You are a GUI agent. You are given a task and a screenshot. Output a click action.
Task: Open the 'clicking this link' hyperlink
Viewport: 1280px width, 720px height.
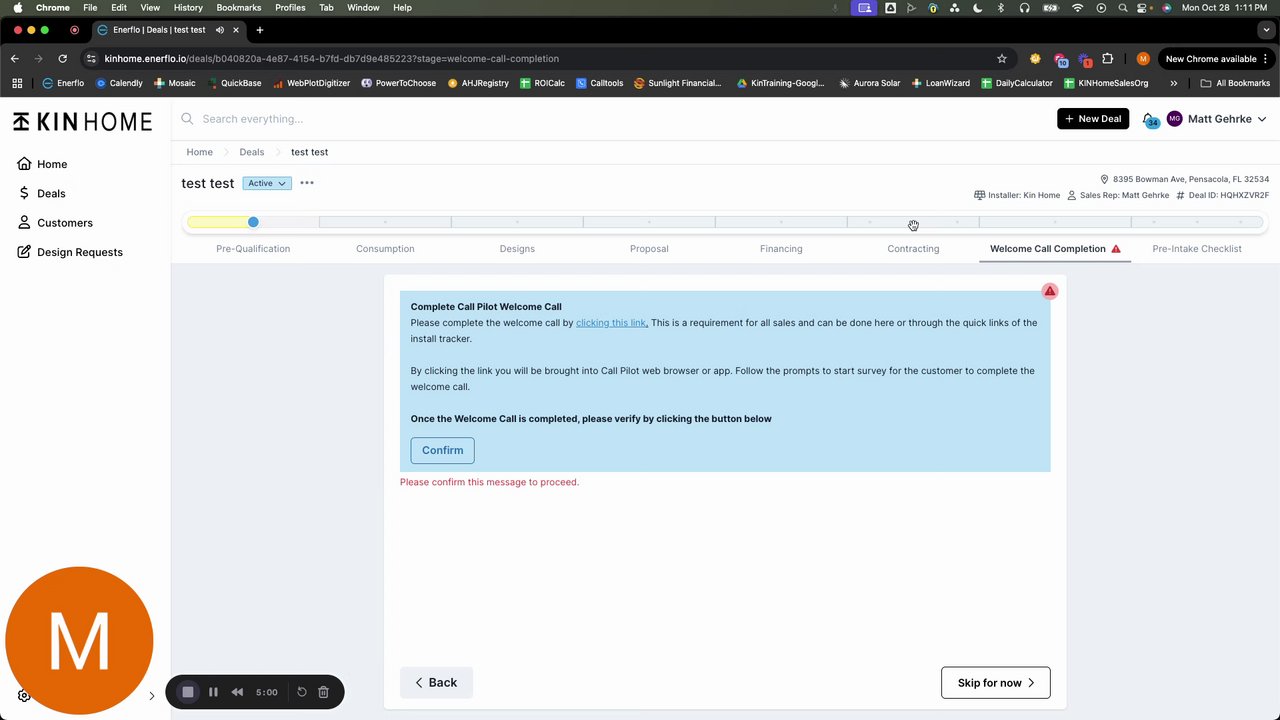point(611,323)
